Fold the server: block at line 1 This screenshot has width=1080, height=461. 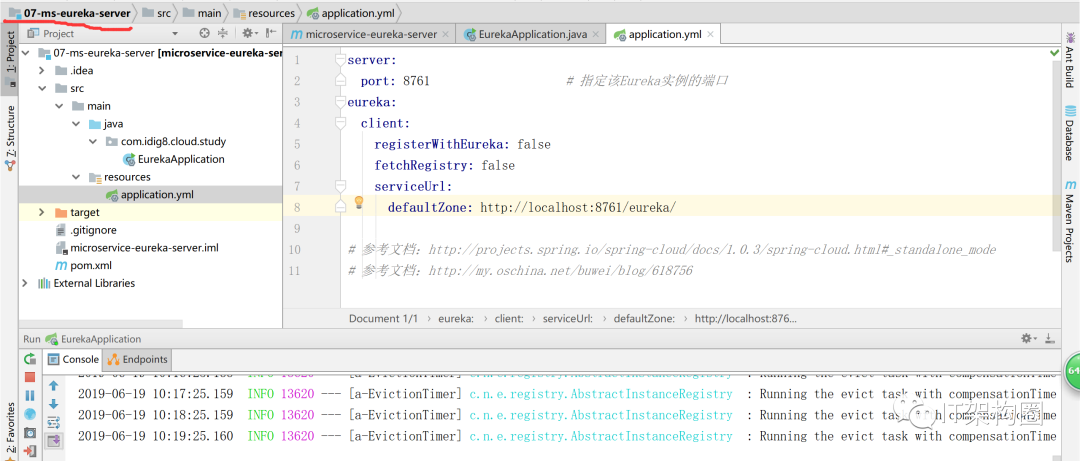[340, 60]
